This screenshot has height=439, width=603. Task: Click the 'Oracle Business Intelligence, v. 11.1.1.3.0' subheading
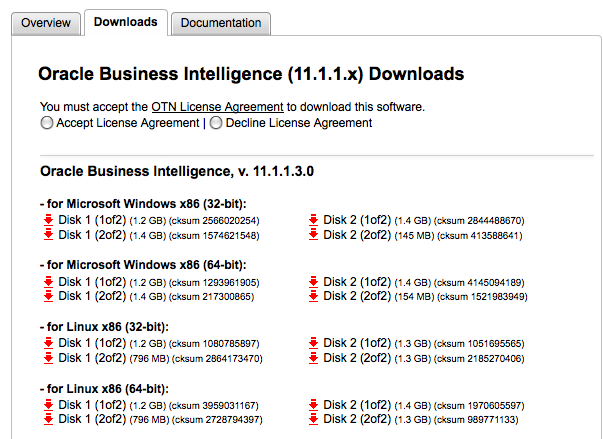tap(177, 171)
